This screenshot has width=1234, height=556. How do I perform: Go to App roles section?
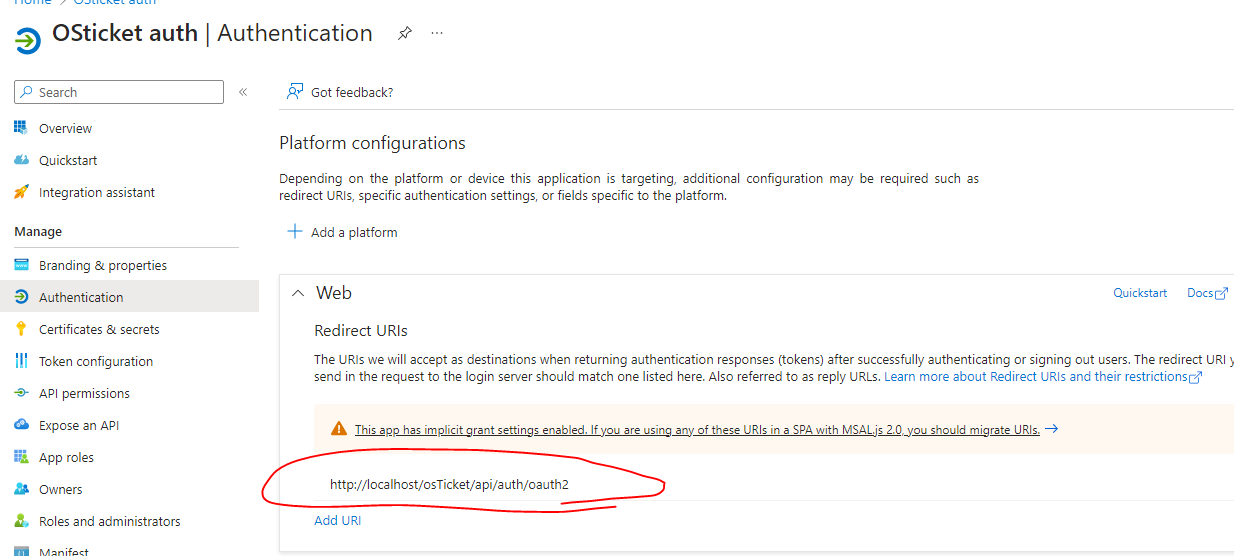66,457
